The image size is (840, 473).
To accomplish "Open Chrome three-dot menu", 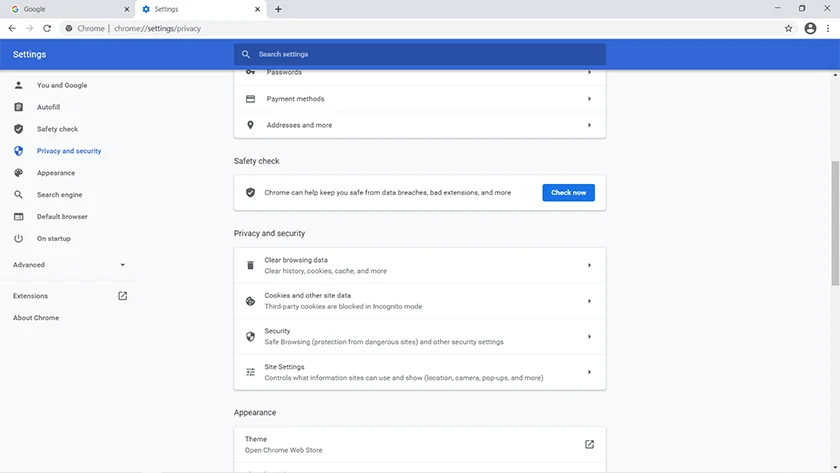I will pos(828,28).
